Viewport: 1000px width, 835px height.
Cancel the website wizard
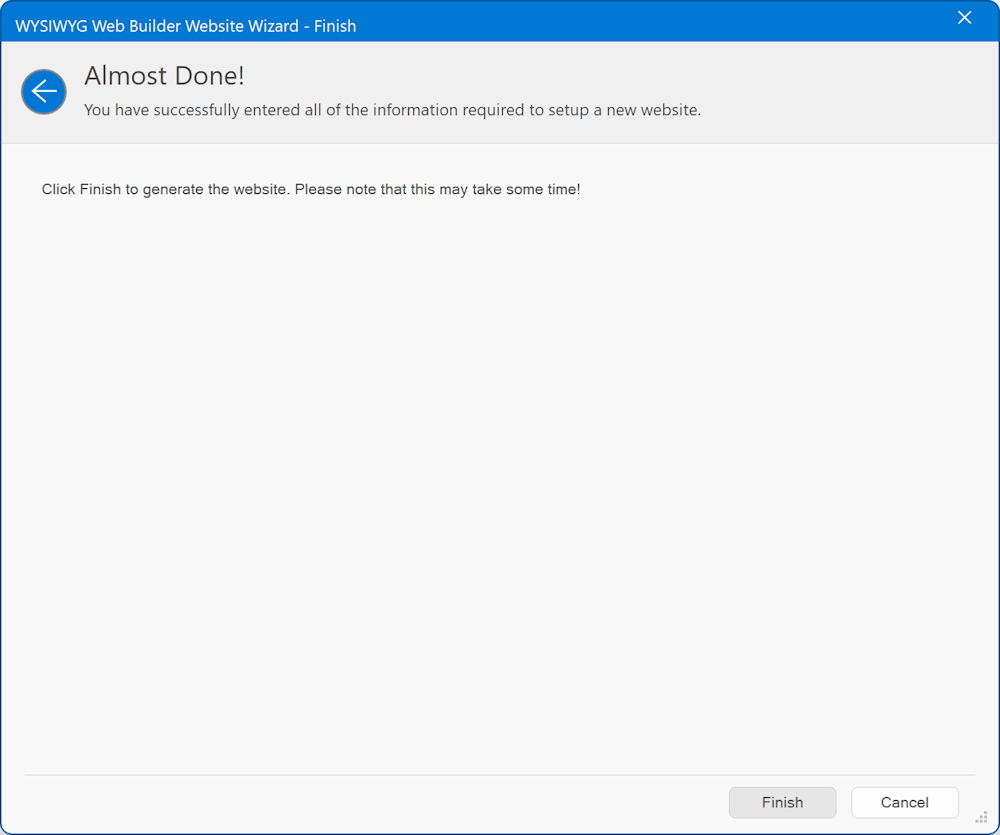point(904,802)
